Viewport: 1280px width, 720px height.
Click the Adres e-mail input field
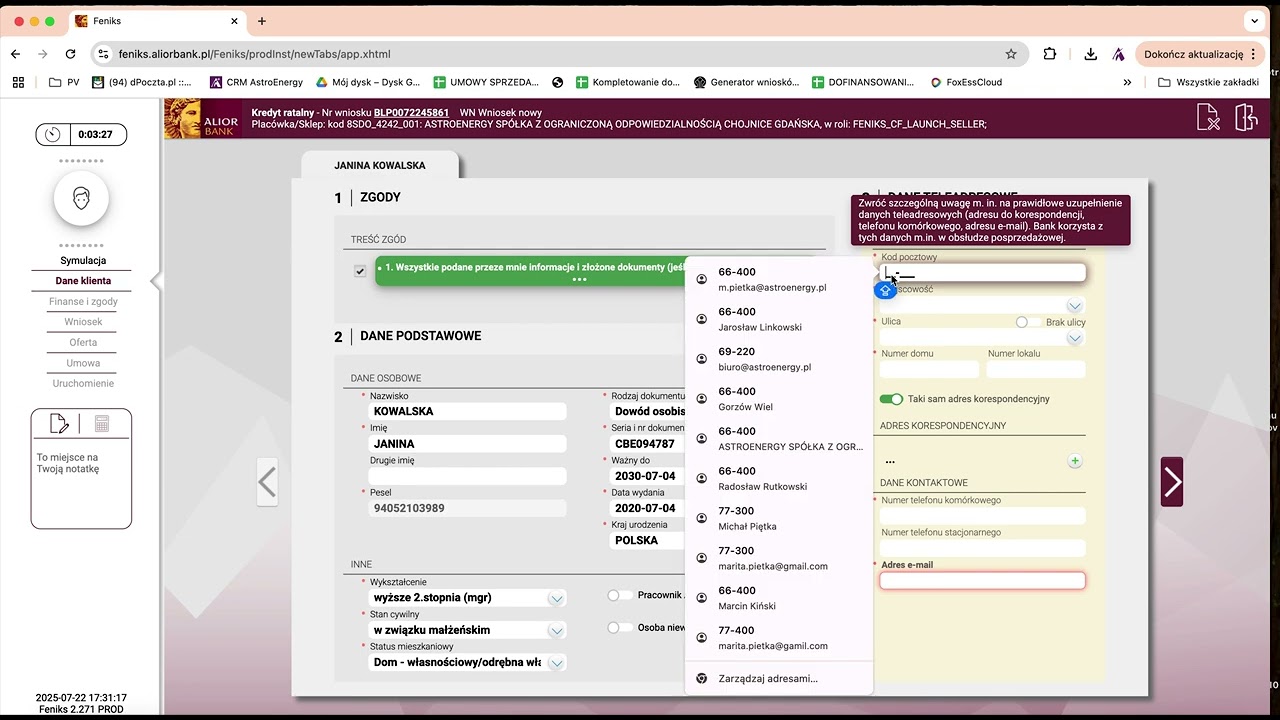coord(982,581)
